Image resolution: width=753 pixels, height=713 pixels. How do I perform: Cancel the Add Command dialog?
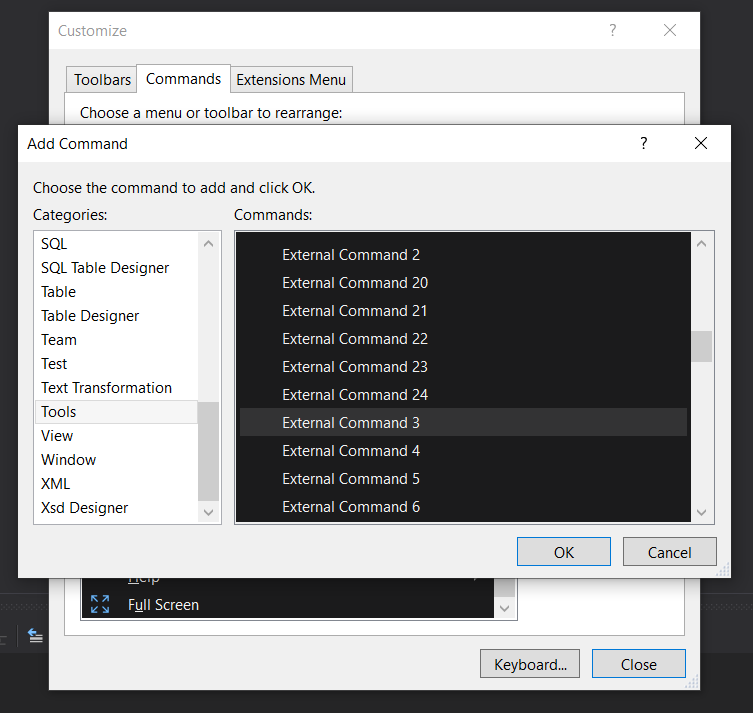(x=669, y=552)
